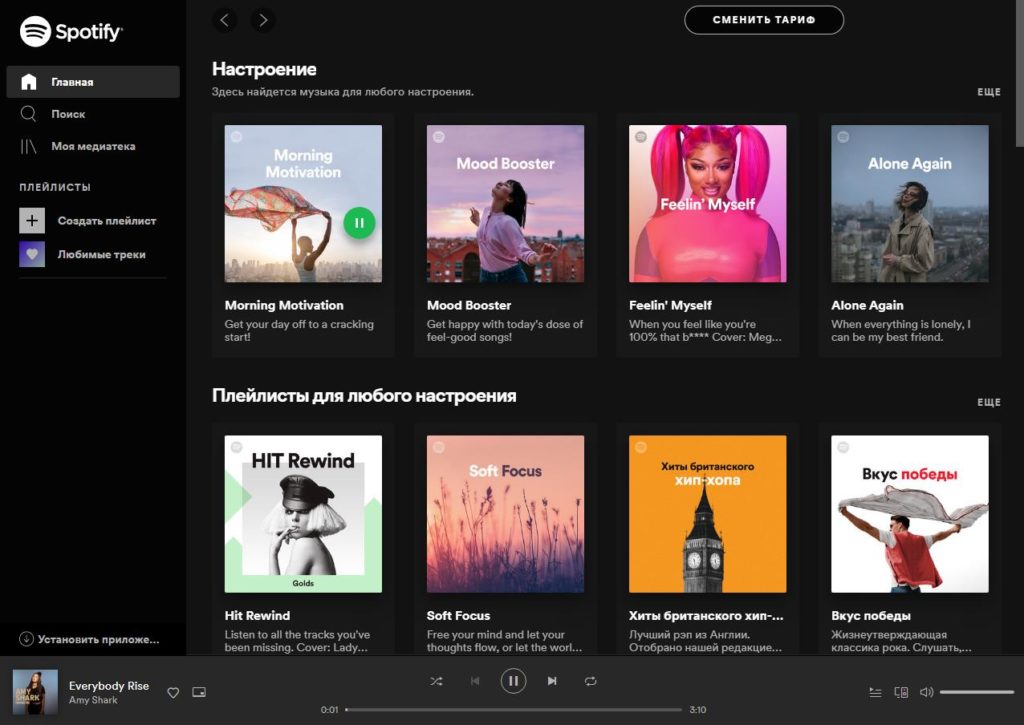
Task: Go forward with the right arrow
Action: point(263,20)
